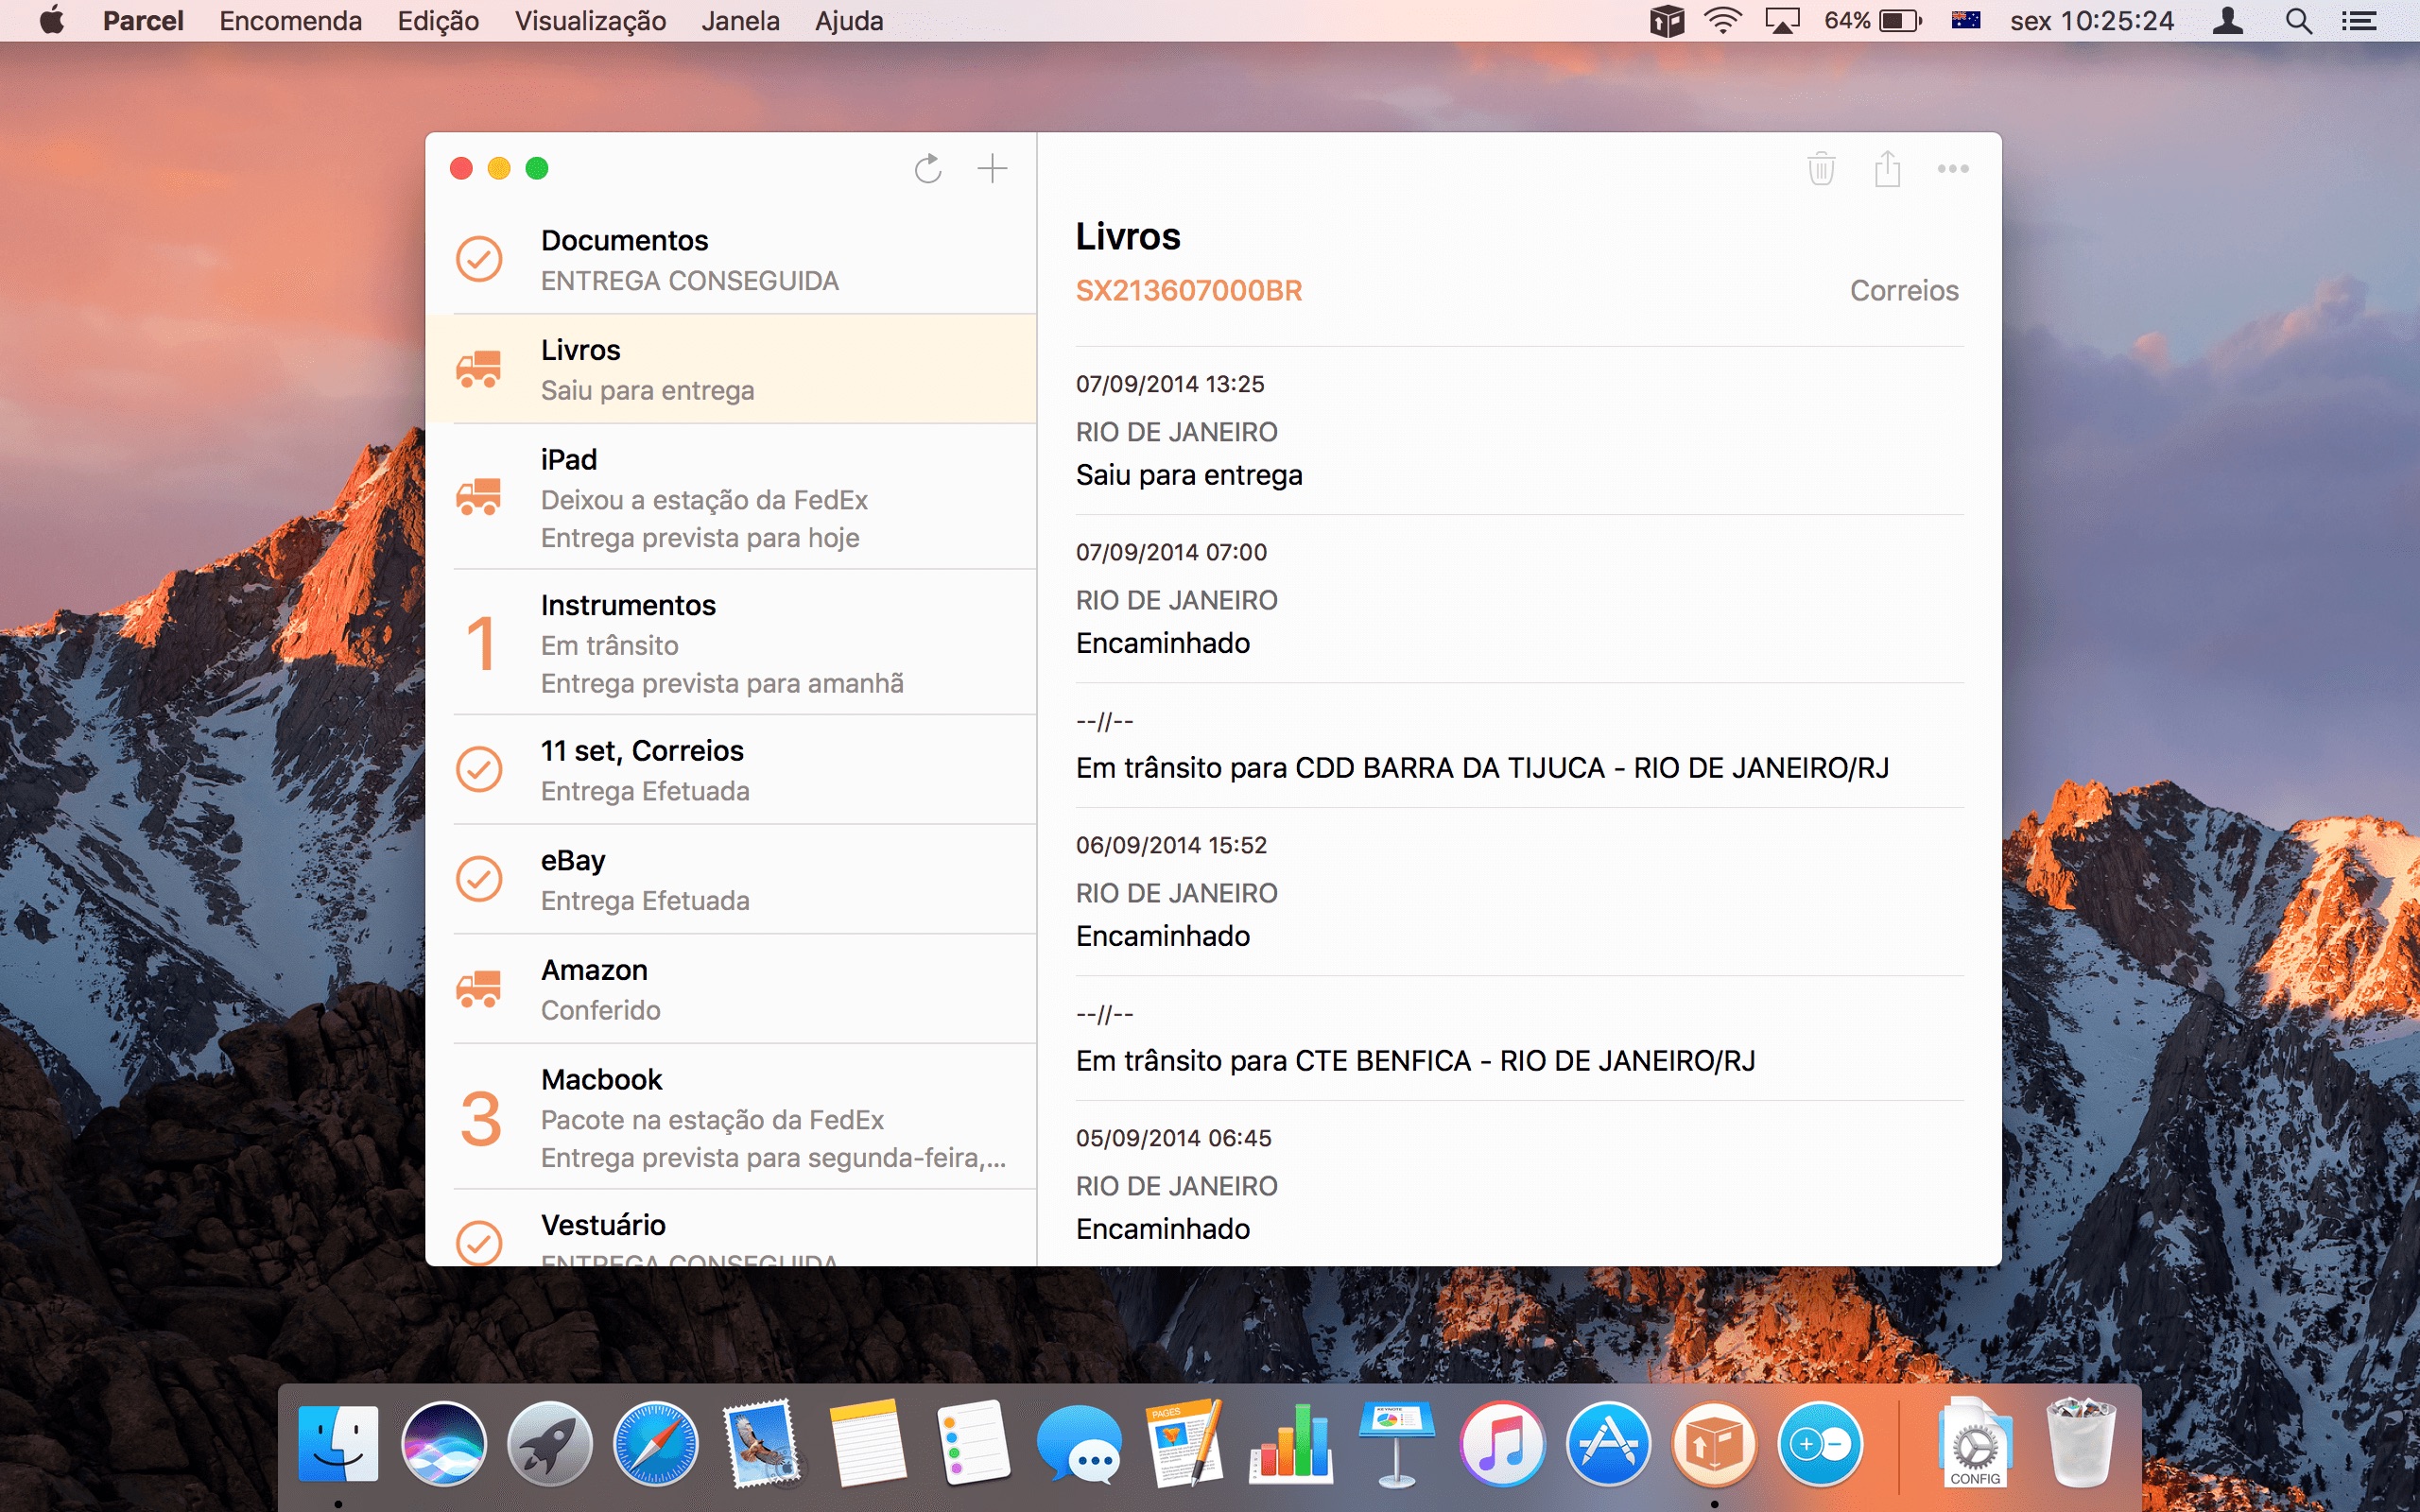This screenshot has height=1512, width=2420.
Task: Select the Documentos delivery row
Action: 731,259
